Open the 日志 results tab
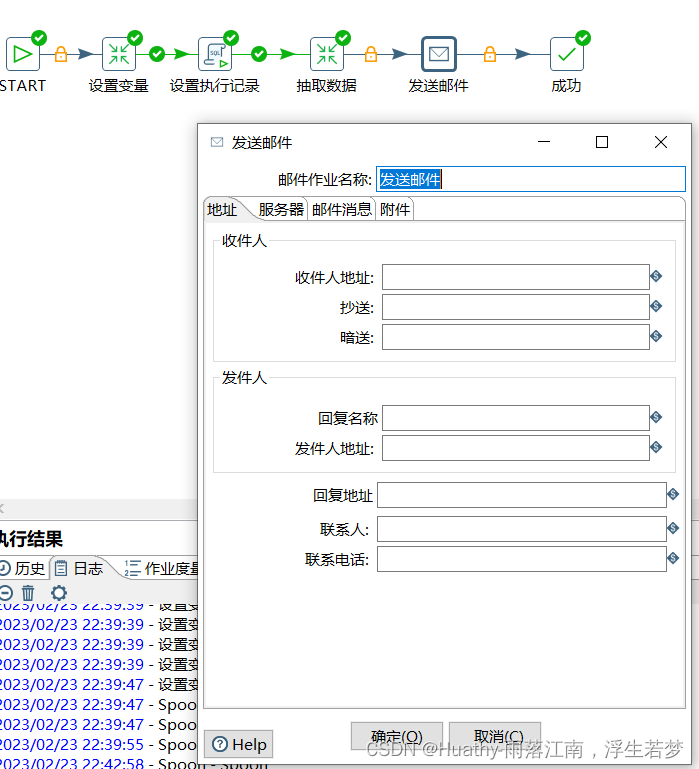Viewport: 699px width, 769px height. 80,568
